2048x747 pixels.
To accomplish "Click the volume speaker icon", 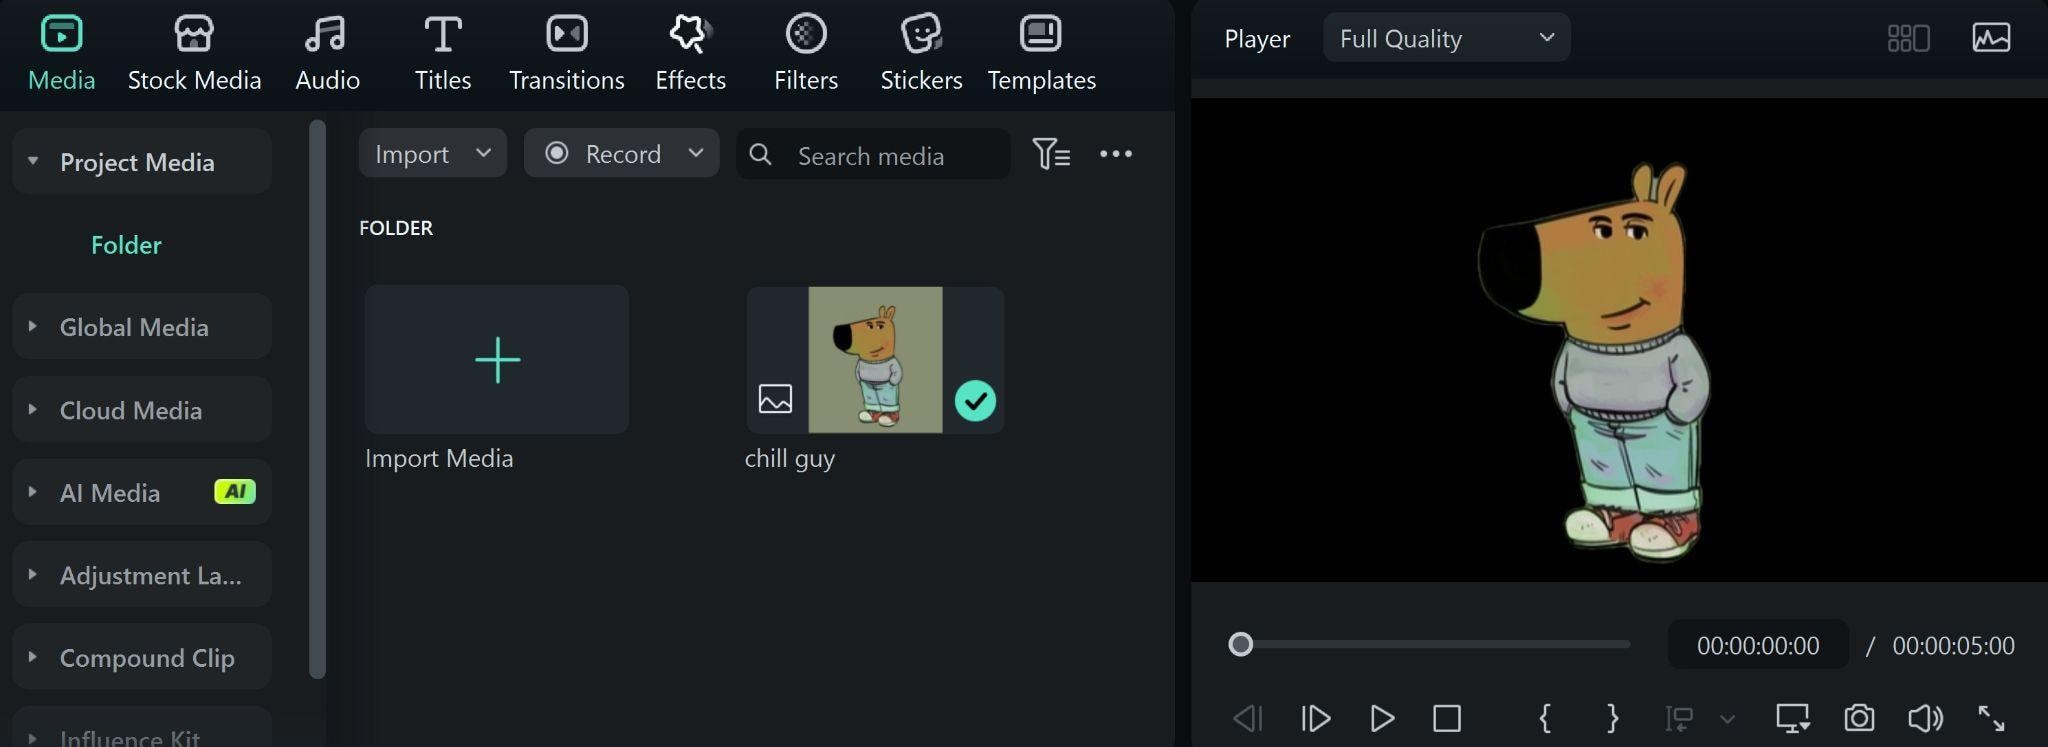I will click(x=1925, y=718).
